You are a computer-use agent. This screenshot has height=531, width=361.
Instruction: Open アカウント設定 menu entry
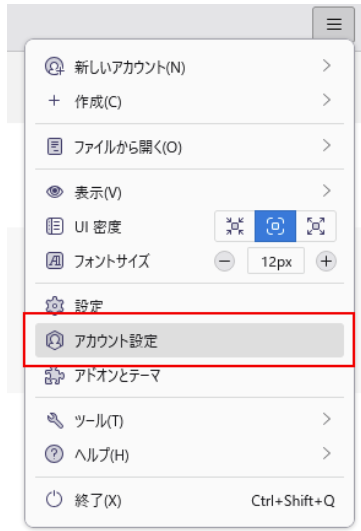point(190,340)
